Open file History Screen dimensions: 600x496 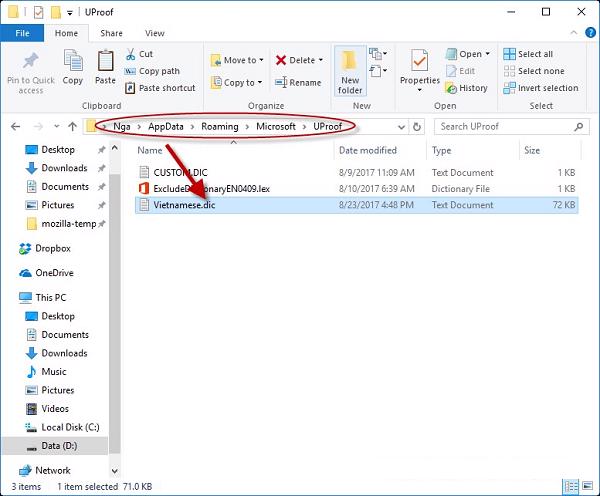(466, 88)
